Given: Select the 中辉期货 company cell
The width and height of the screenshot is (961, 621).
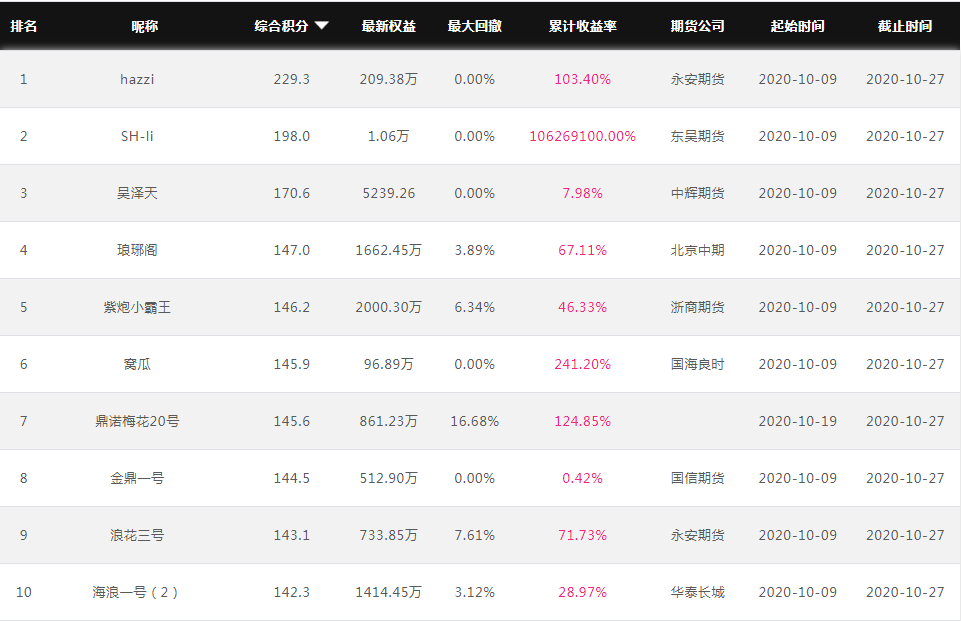Looking at the screenshot, I should click(697, 193).
